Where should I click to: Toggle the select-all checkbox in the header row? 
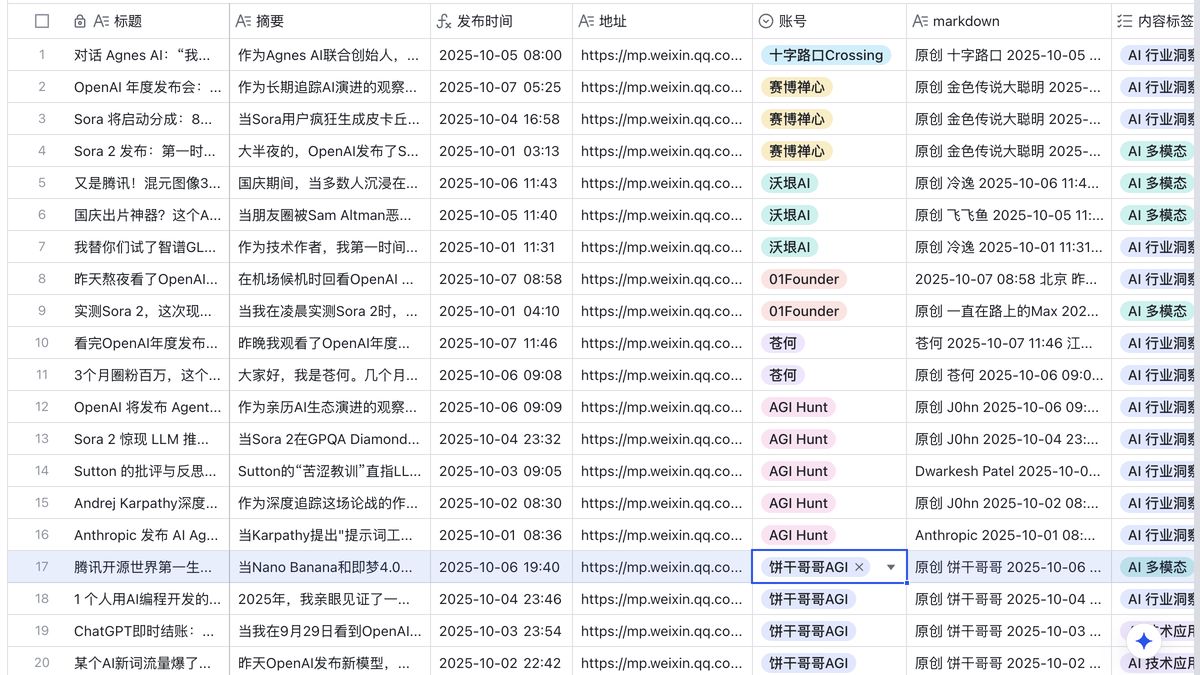tap(41, 20)
